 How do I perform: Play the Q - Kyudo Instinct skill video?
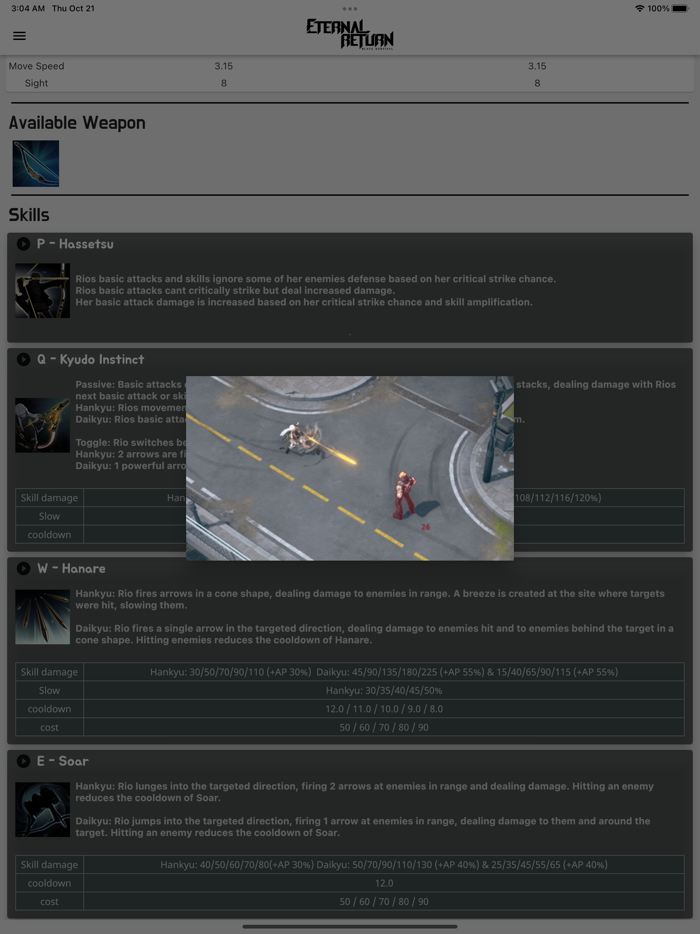23,359
